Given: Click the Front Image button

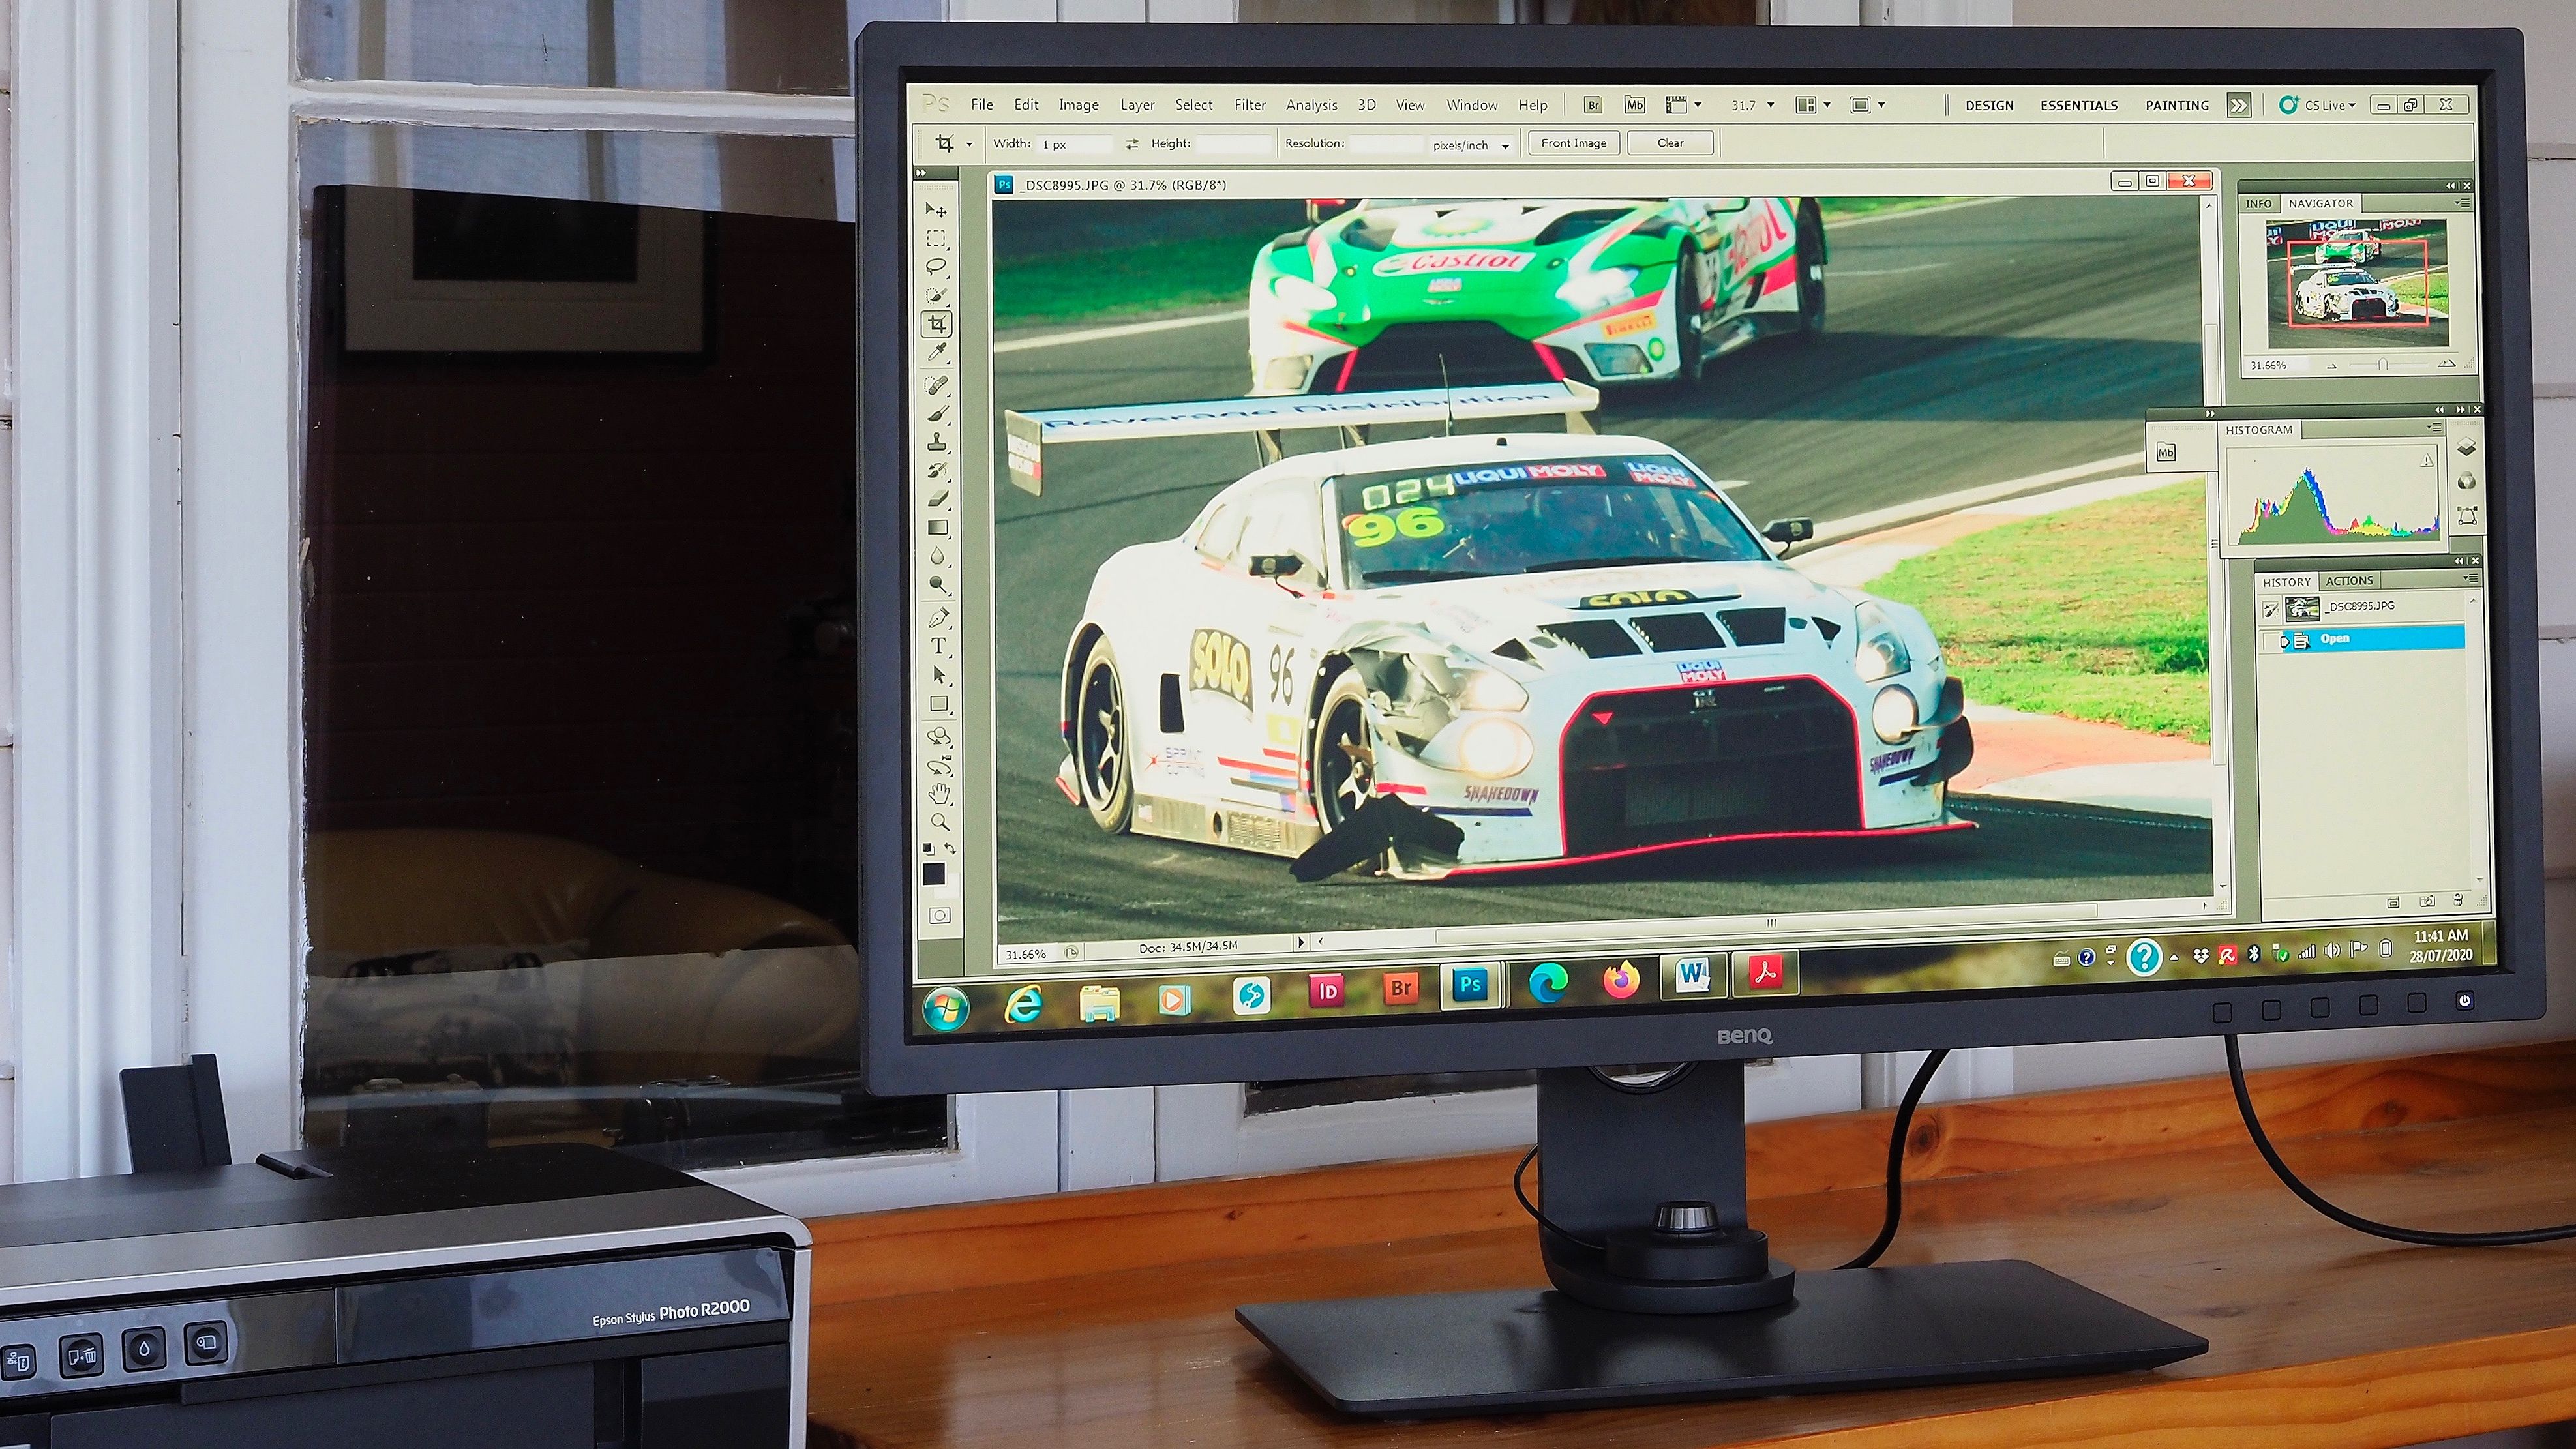Looking at the screenshot, I should (x=1574, y=143).
